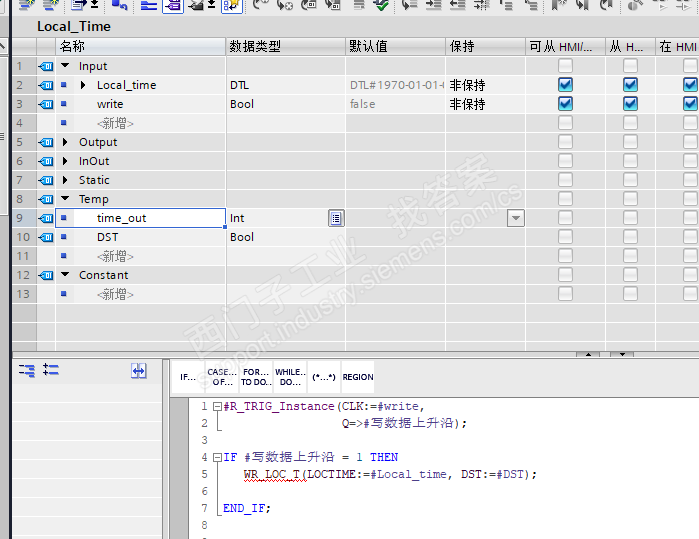Click the interface icon on the Temp row

click(46, 199)
